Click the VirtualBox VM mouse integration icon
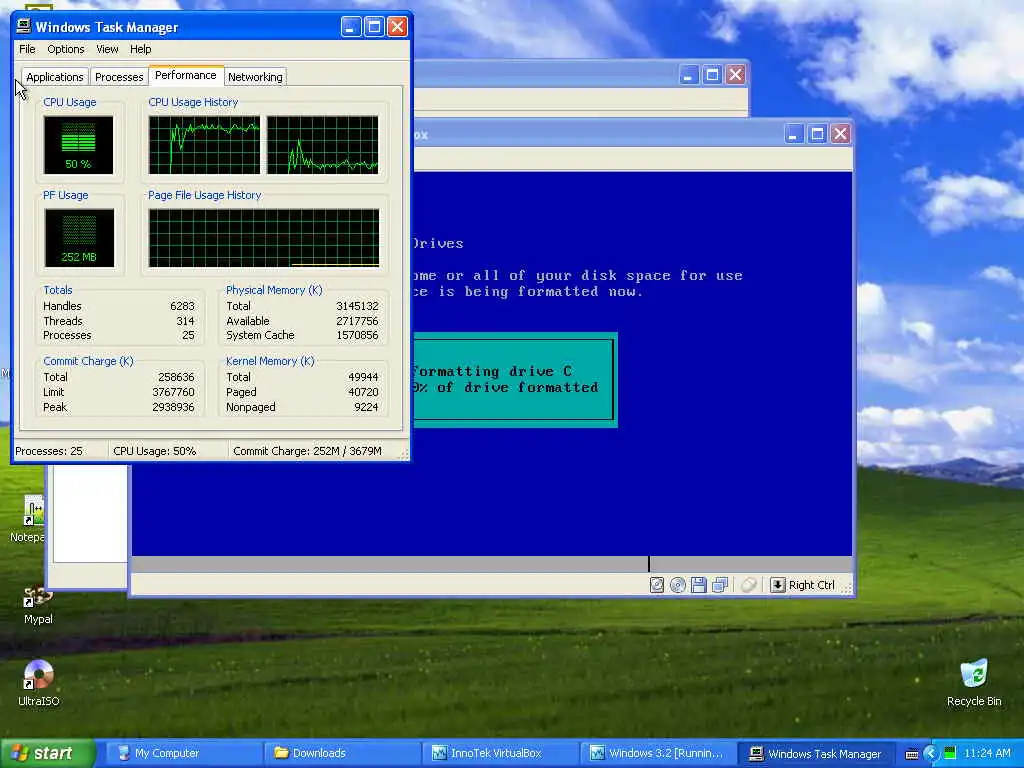The width and height of the screenshot is (1024, 768). click(749, 585)
